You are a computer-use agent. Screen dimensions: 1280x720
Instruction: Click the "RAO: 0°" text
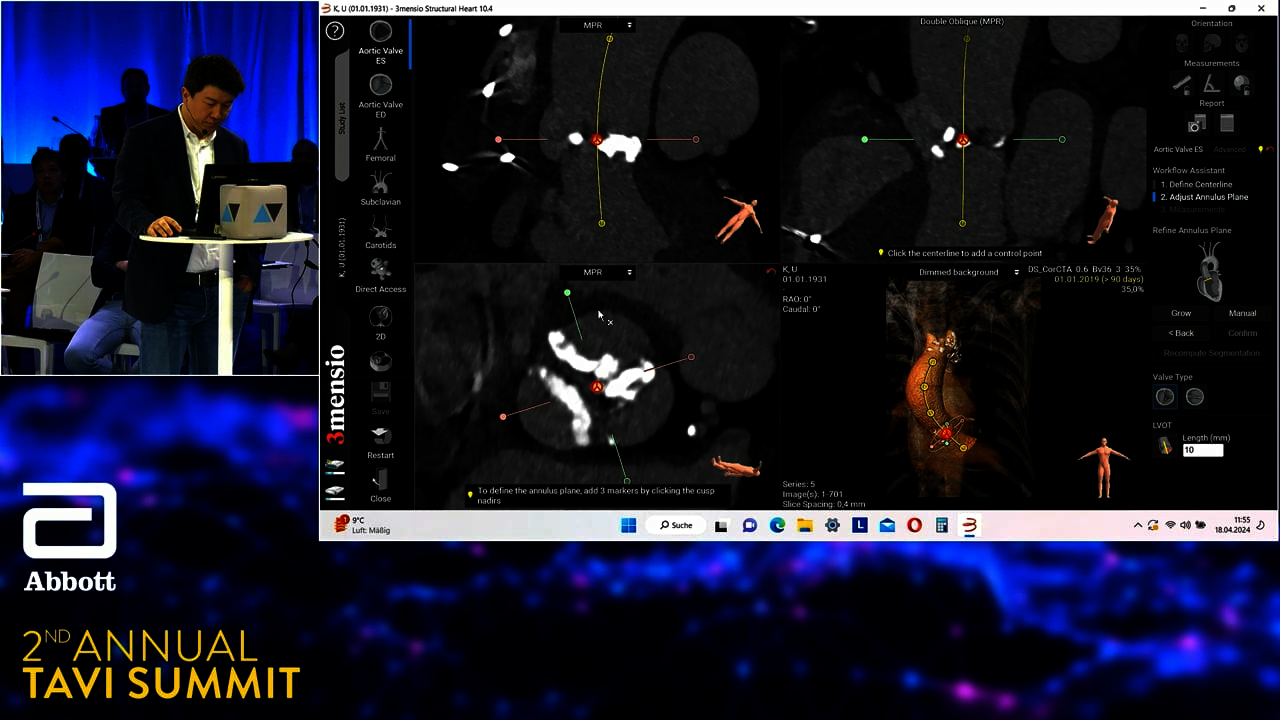(797, 299)
